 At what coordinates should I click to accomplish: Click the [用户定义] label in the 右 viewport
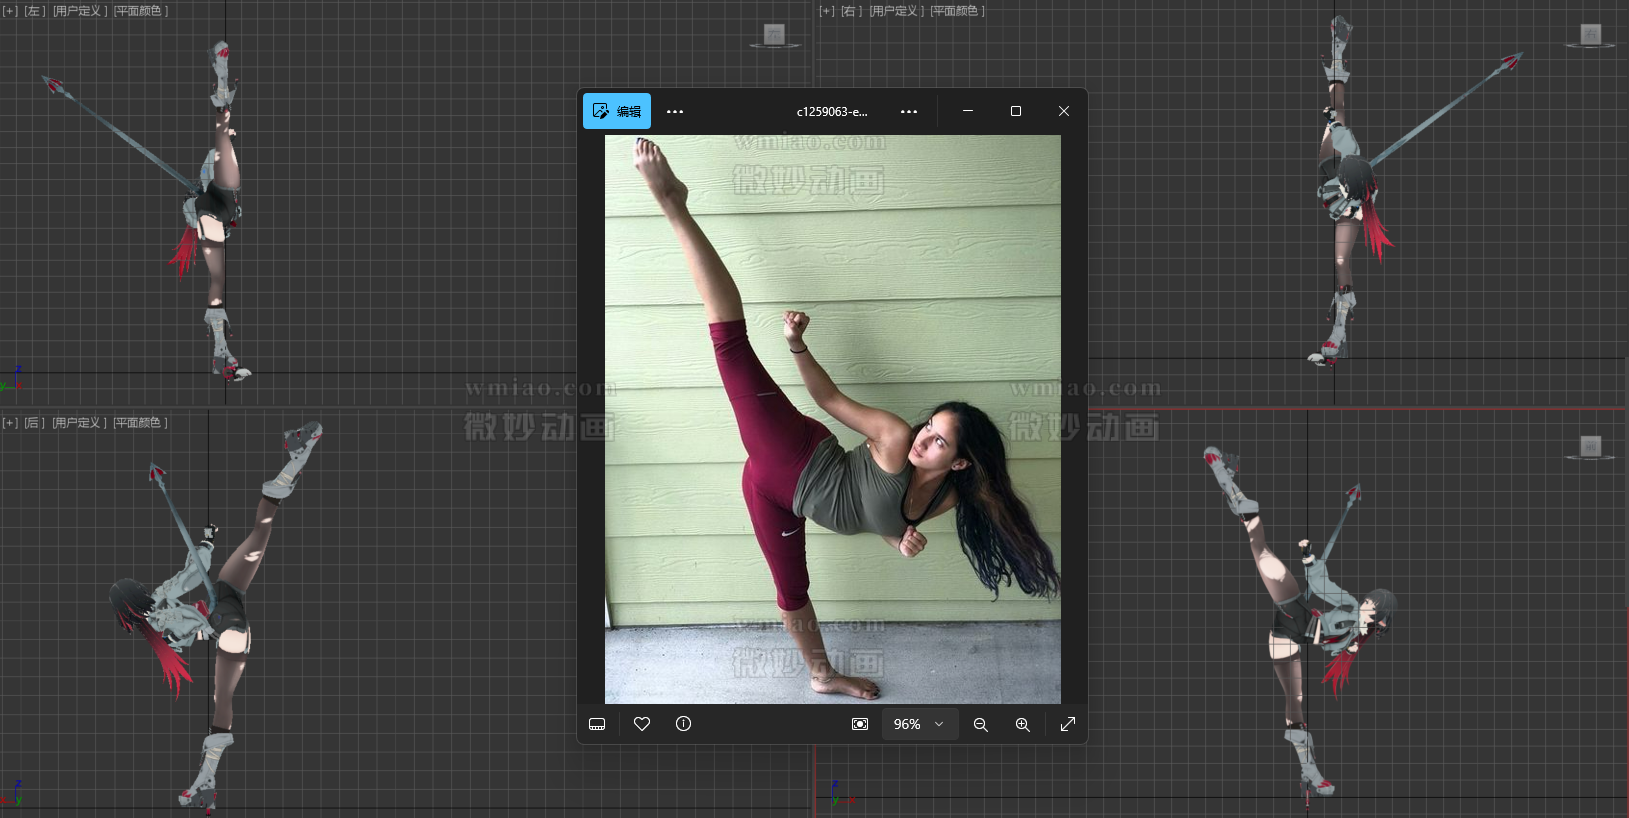point(896,11)
